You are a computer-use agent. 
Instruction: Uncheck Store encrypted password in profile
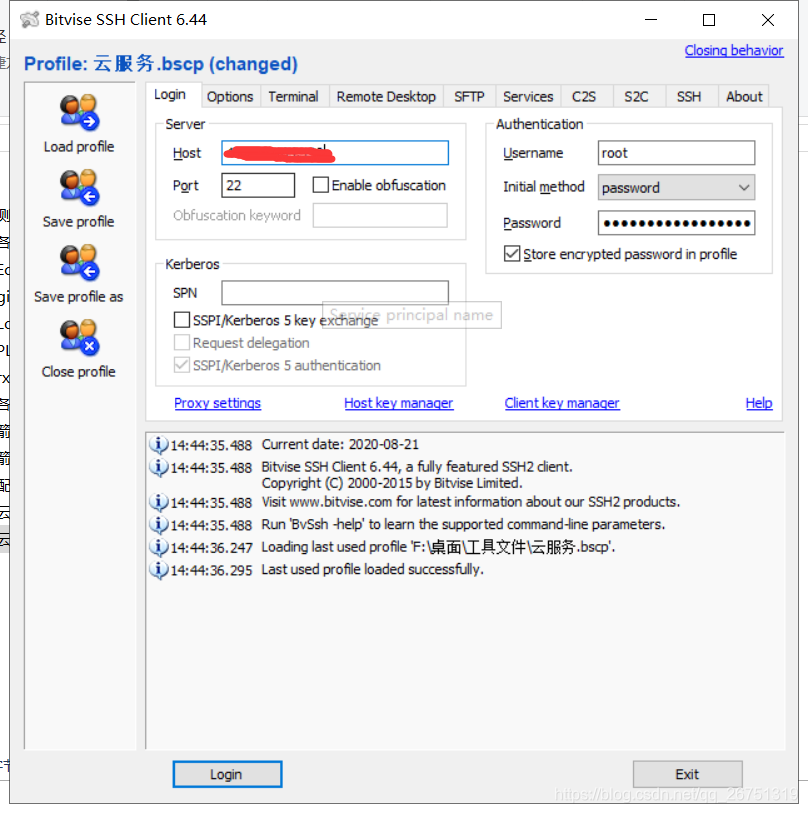pyautogui.click(x=512, y=254)
